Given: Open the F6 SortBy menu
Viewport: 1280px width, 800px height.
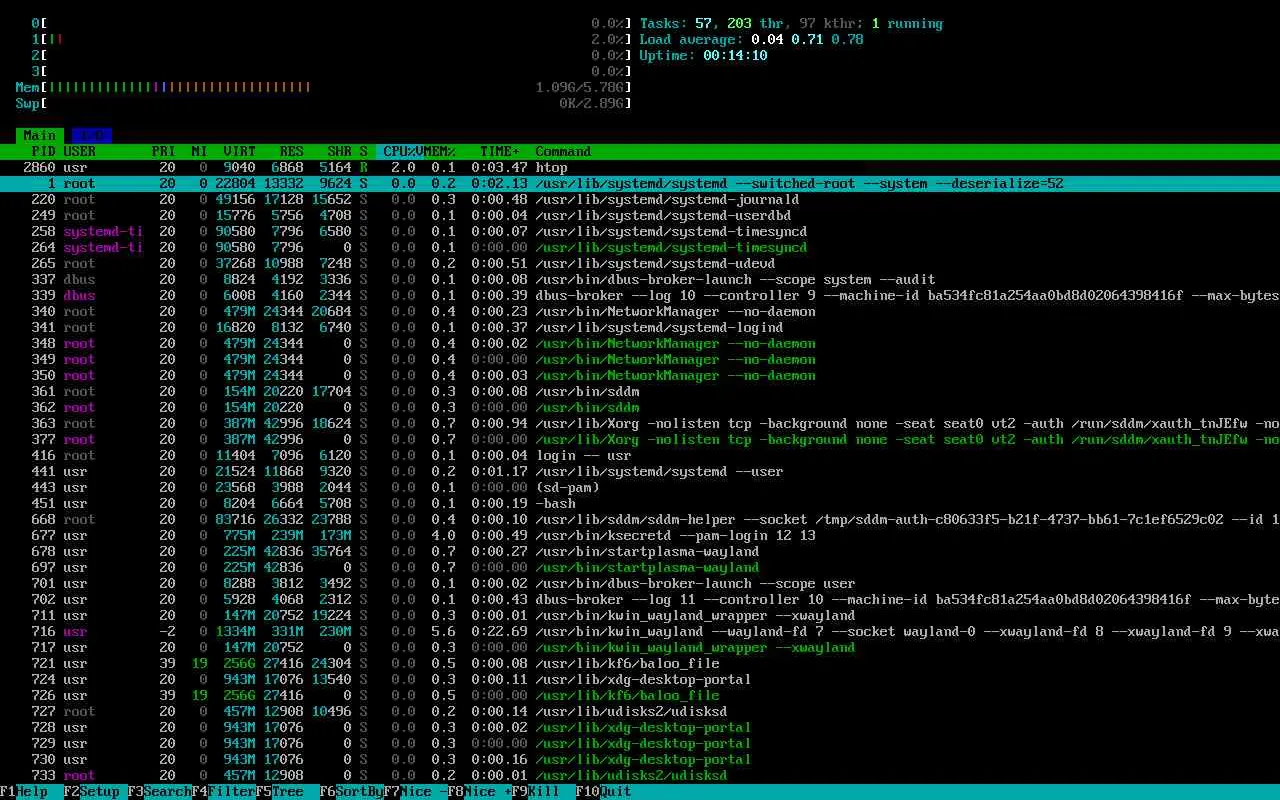Looking at the screenshot, I should (352, 791).
